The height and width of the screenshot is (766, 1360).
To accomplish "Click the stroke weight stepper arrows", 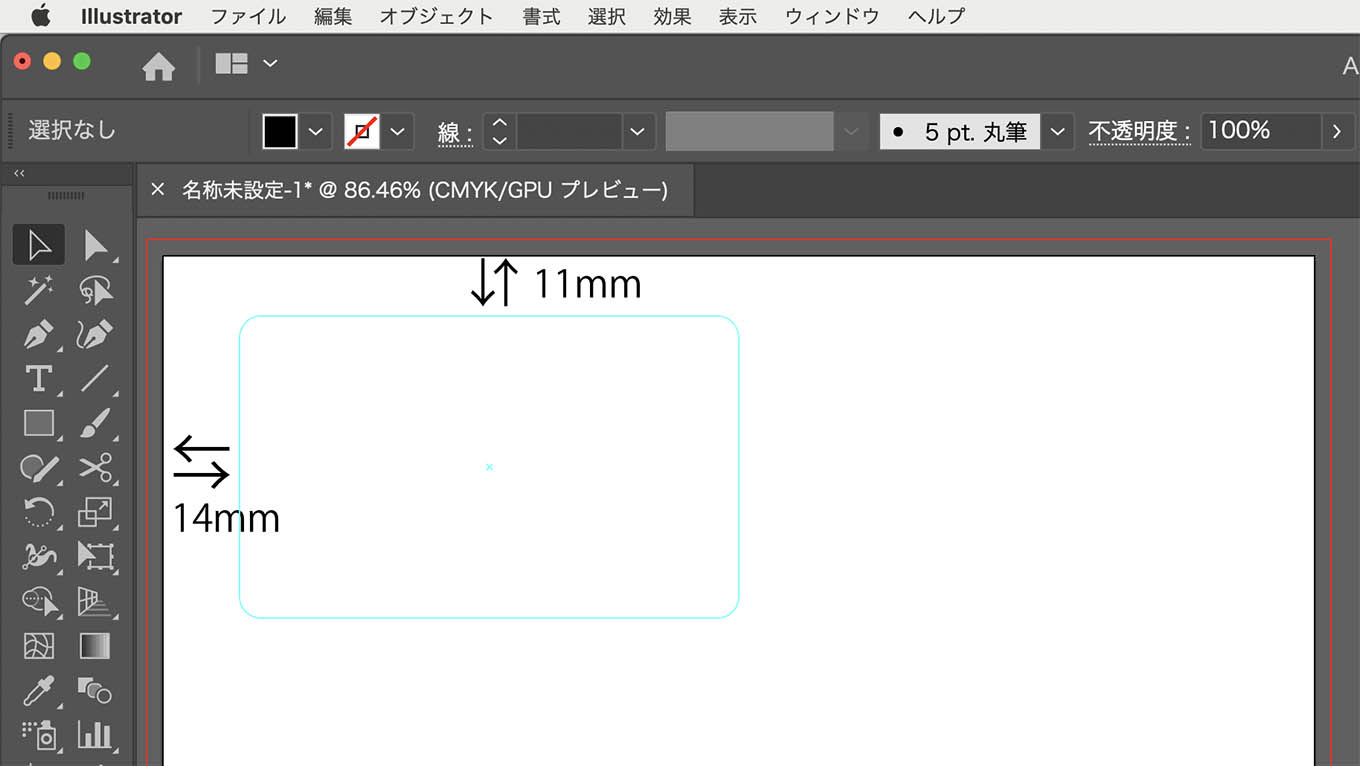I will (500, 132).
